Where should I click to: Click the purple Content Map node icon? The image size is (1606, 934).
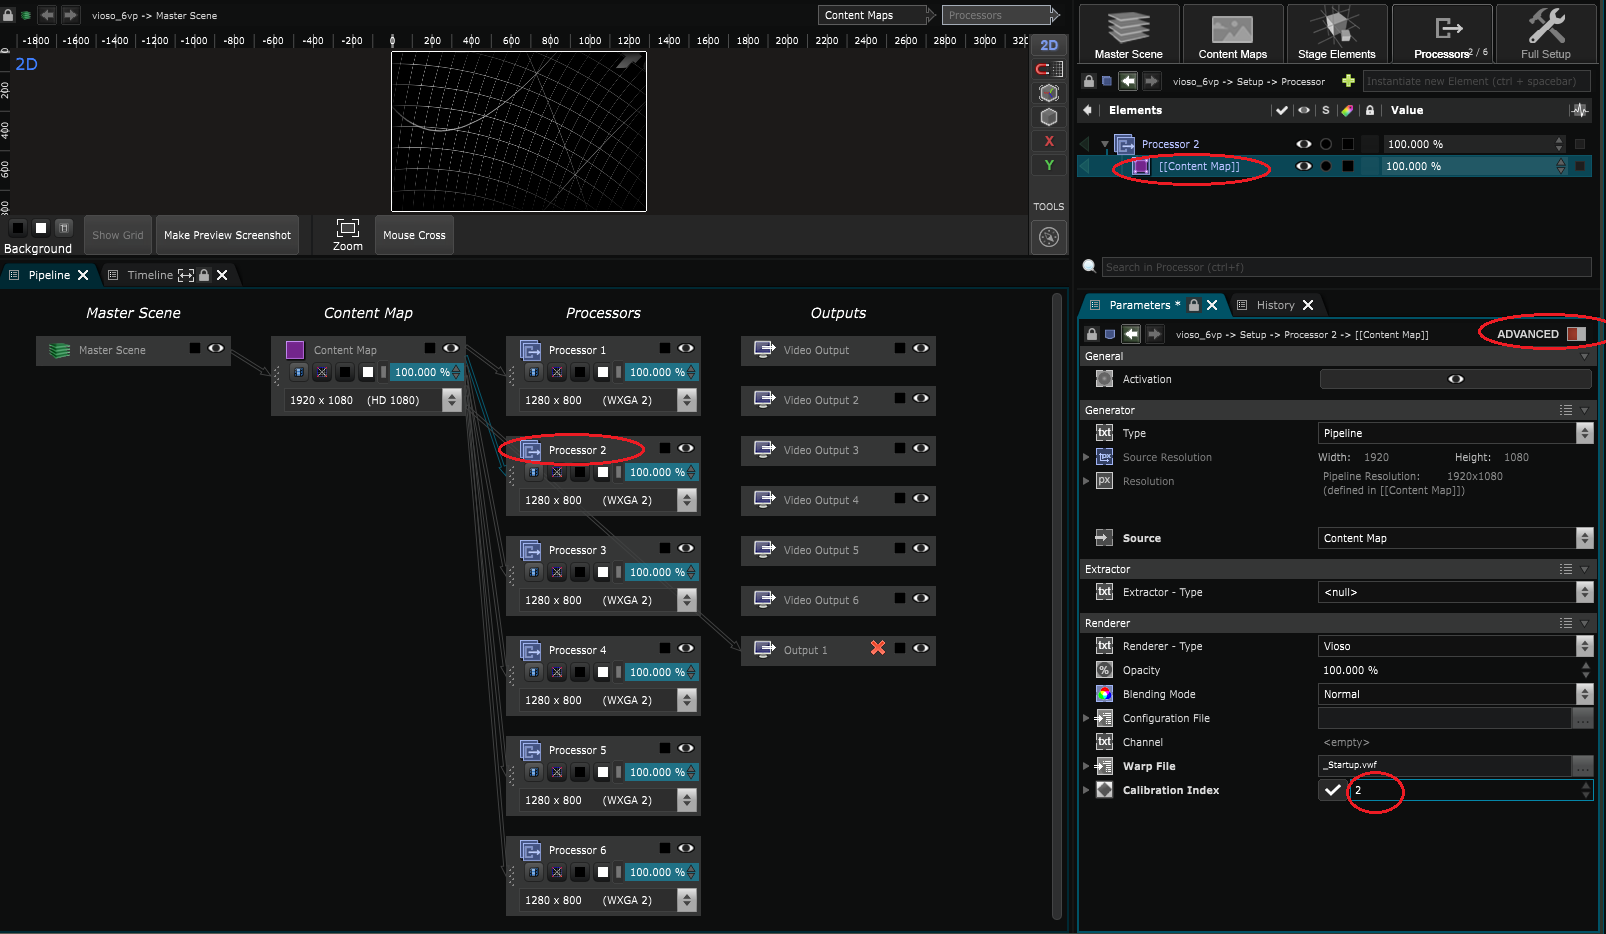pos(295,350)
